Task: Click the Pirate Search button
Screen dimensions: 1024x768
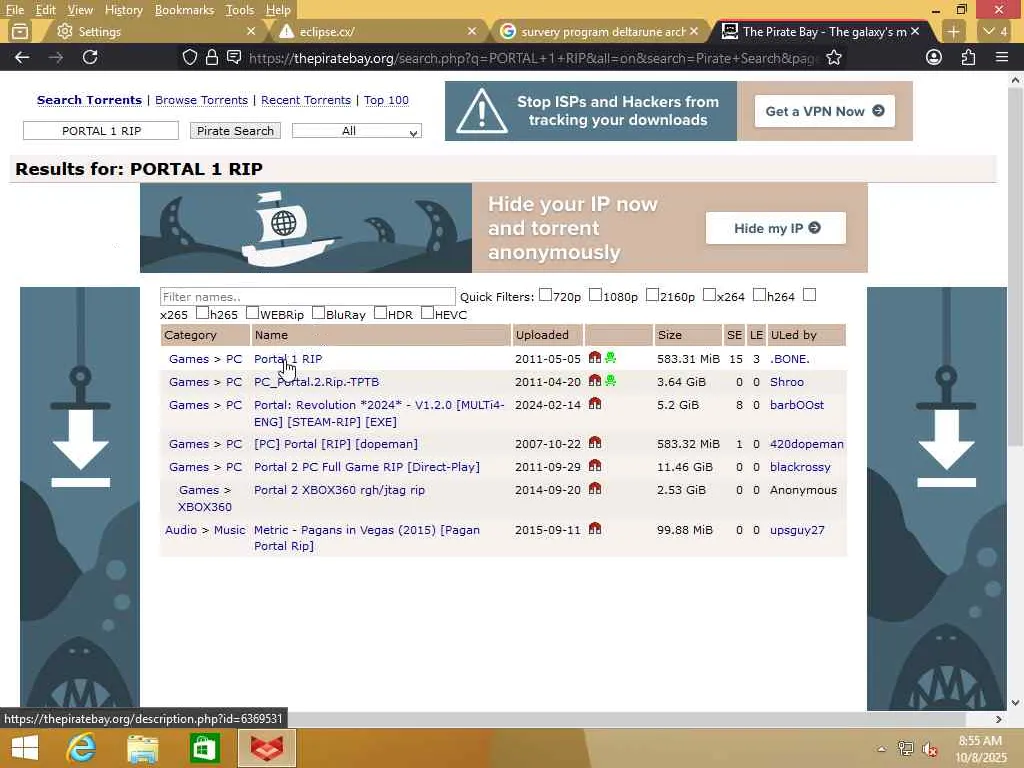Action: coord(235,131)
